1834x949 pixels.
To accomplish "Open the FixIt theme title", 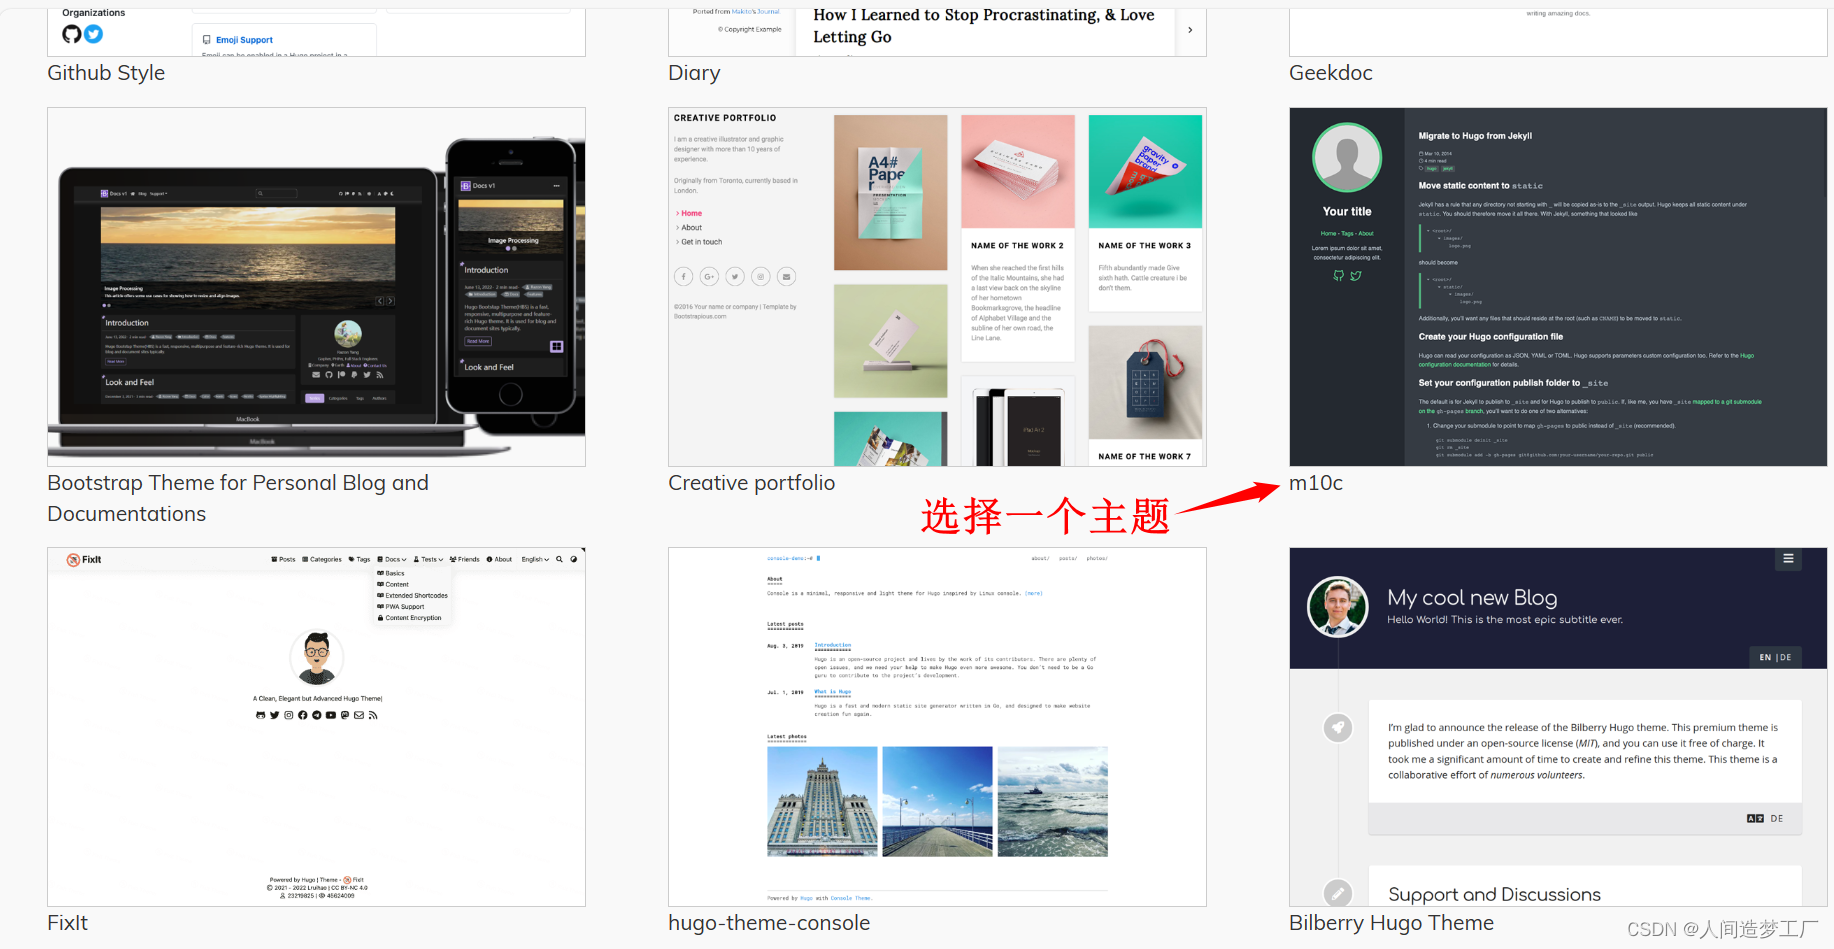I will 67,923.
